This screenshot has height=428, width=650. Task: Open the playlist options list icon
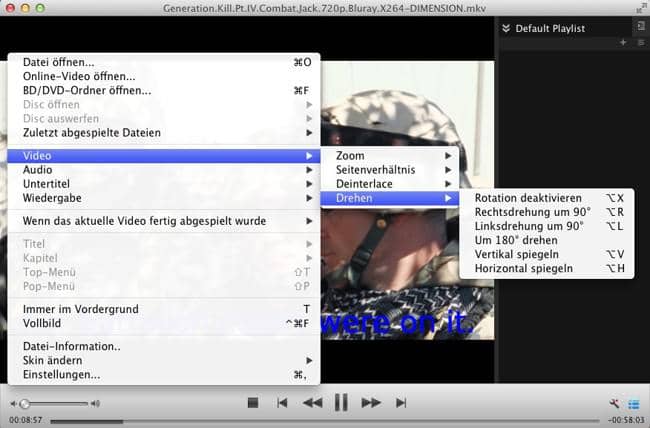[641, 42]
